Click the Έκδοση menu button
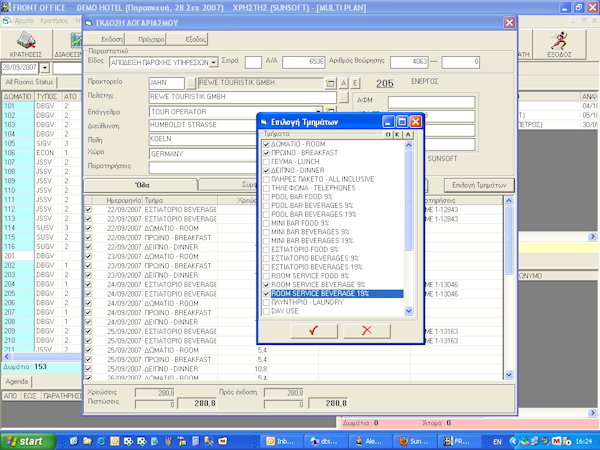Viewport: 600px width, 450px height. click(106, 39)
